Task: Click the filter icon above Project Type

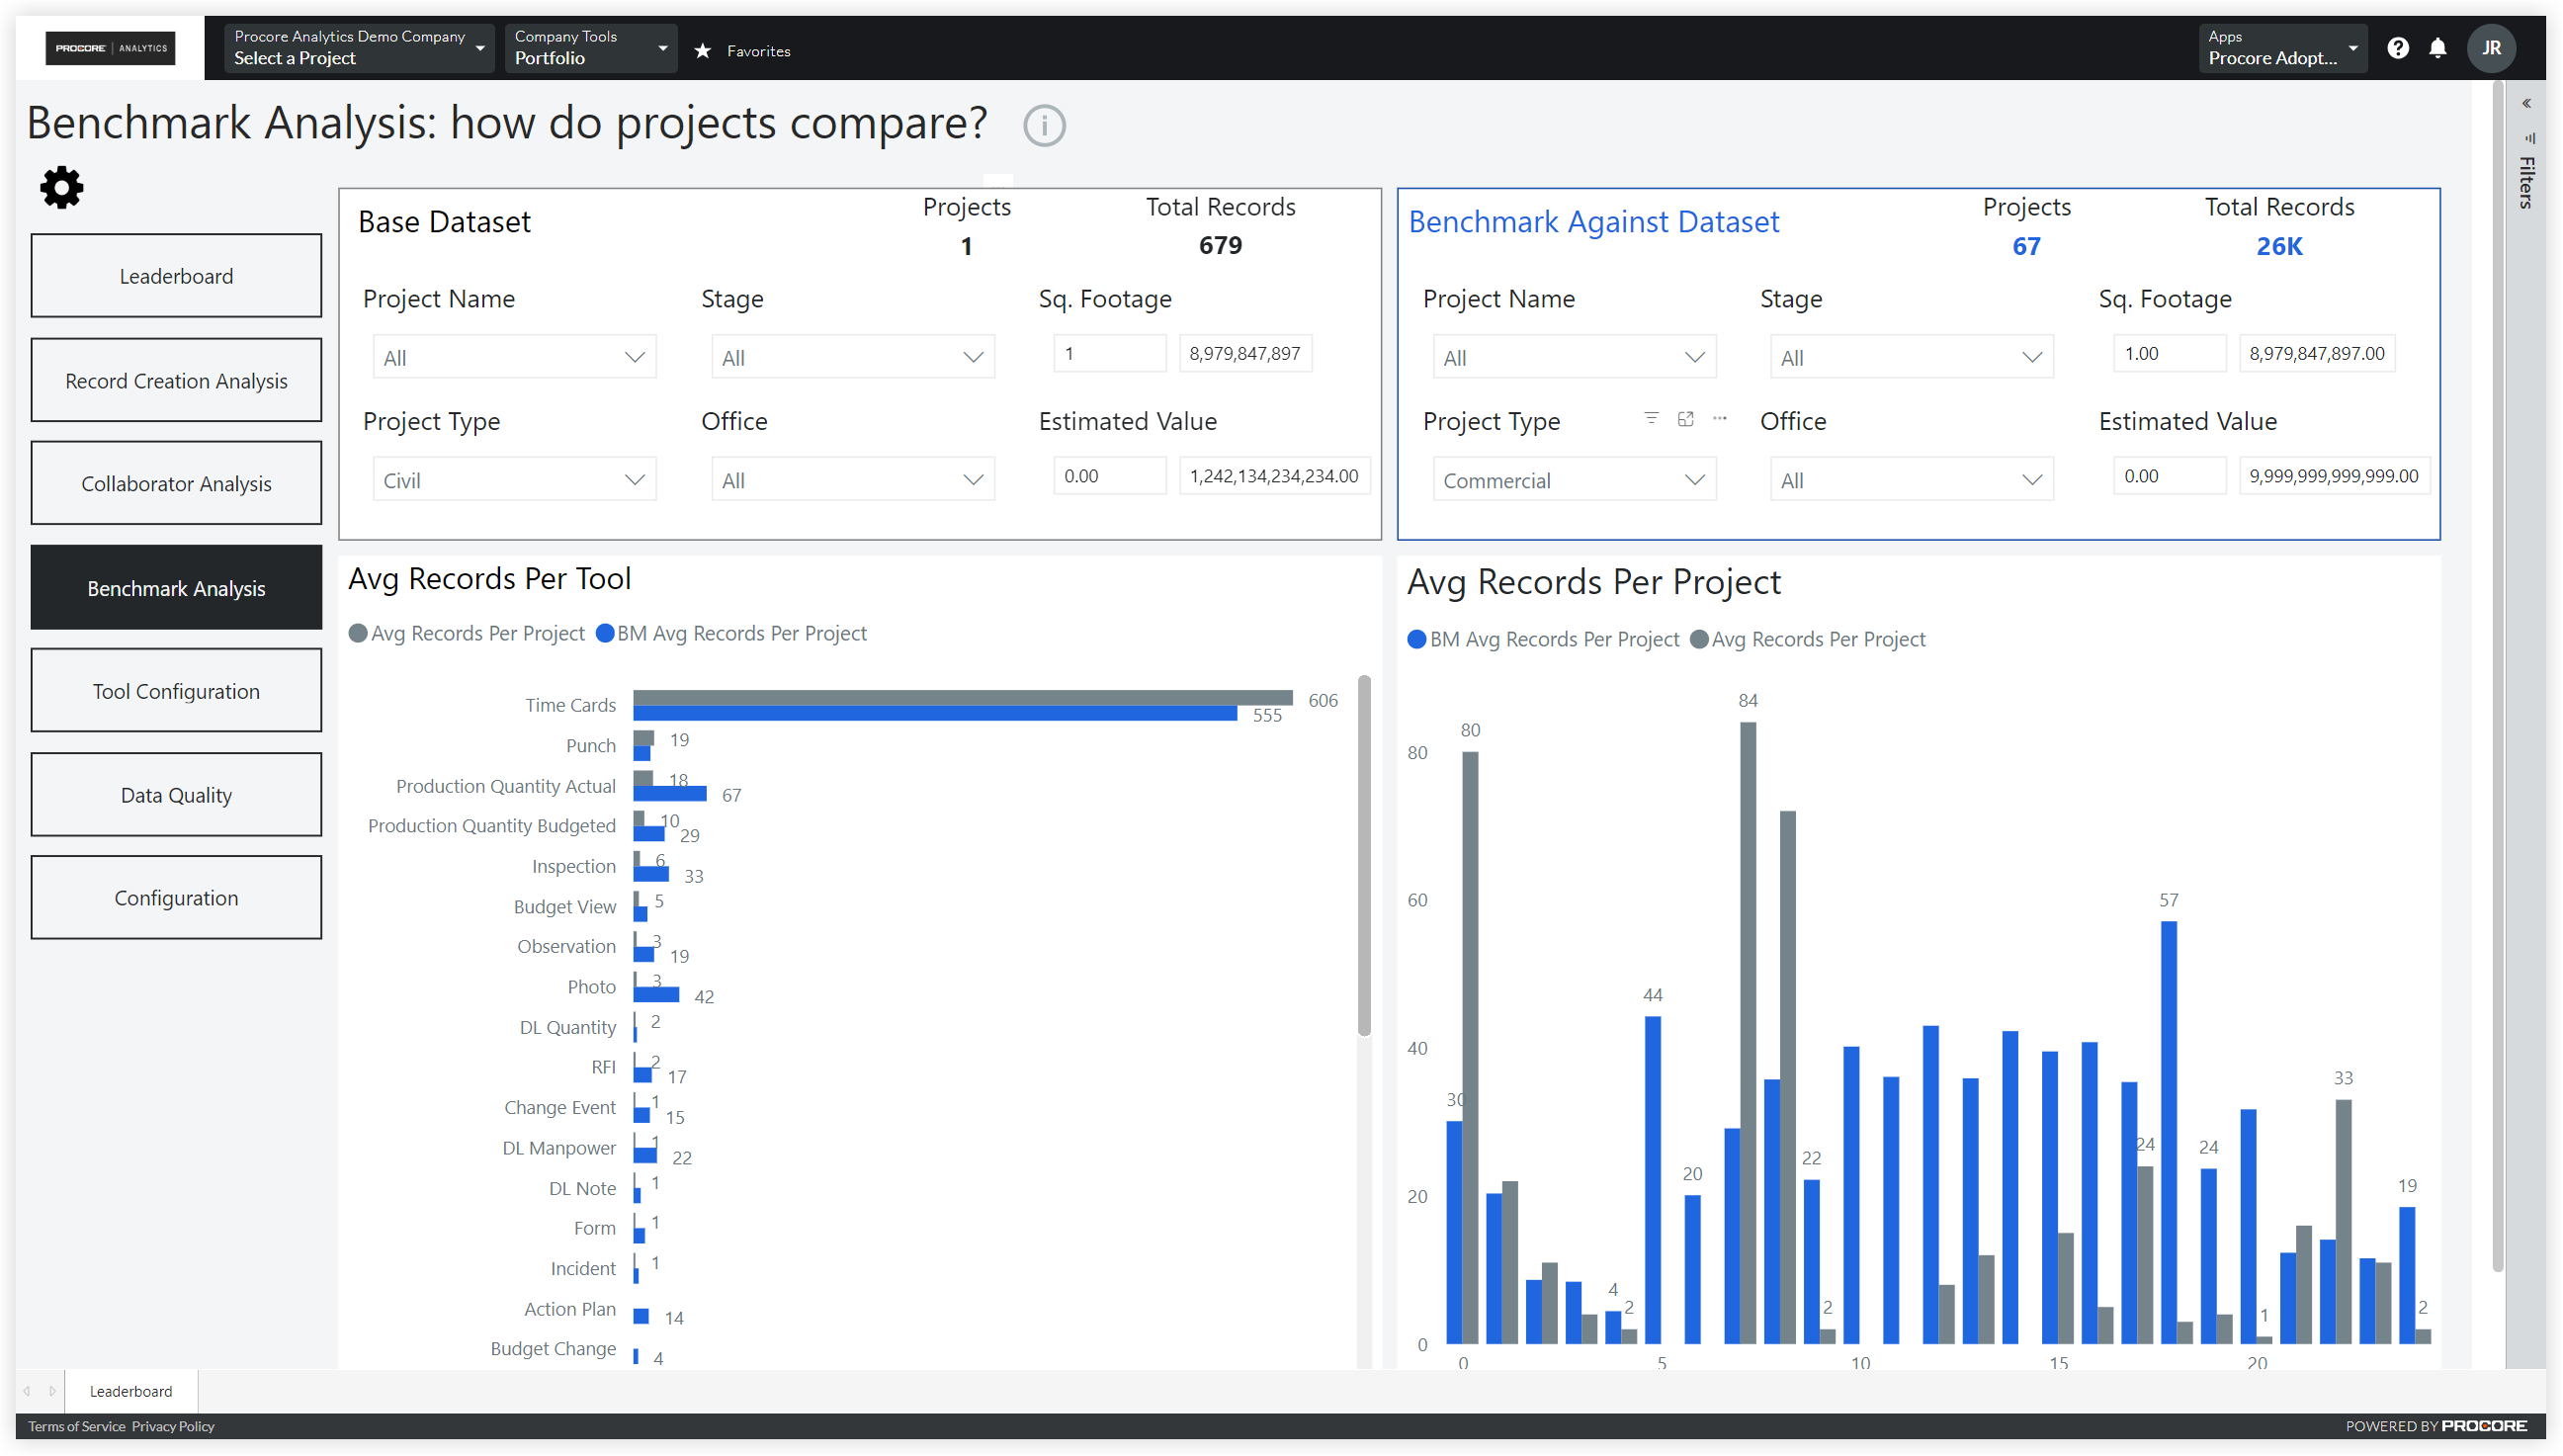Action: (1651, 418)
